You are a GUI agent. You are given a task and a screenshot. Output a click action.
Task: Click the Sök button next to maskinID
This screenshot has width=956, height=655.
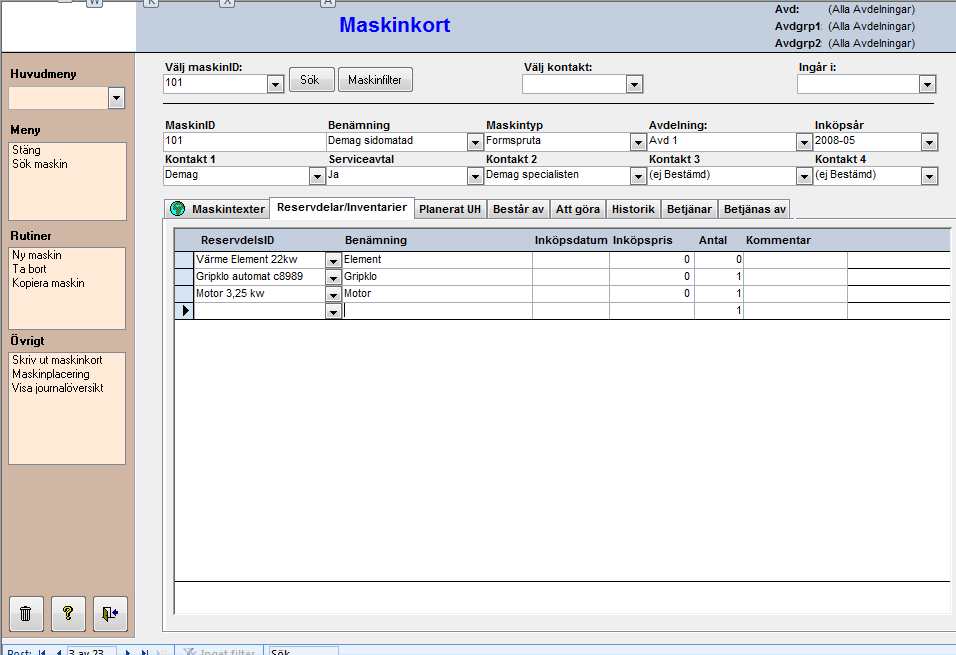310,80
